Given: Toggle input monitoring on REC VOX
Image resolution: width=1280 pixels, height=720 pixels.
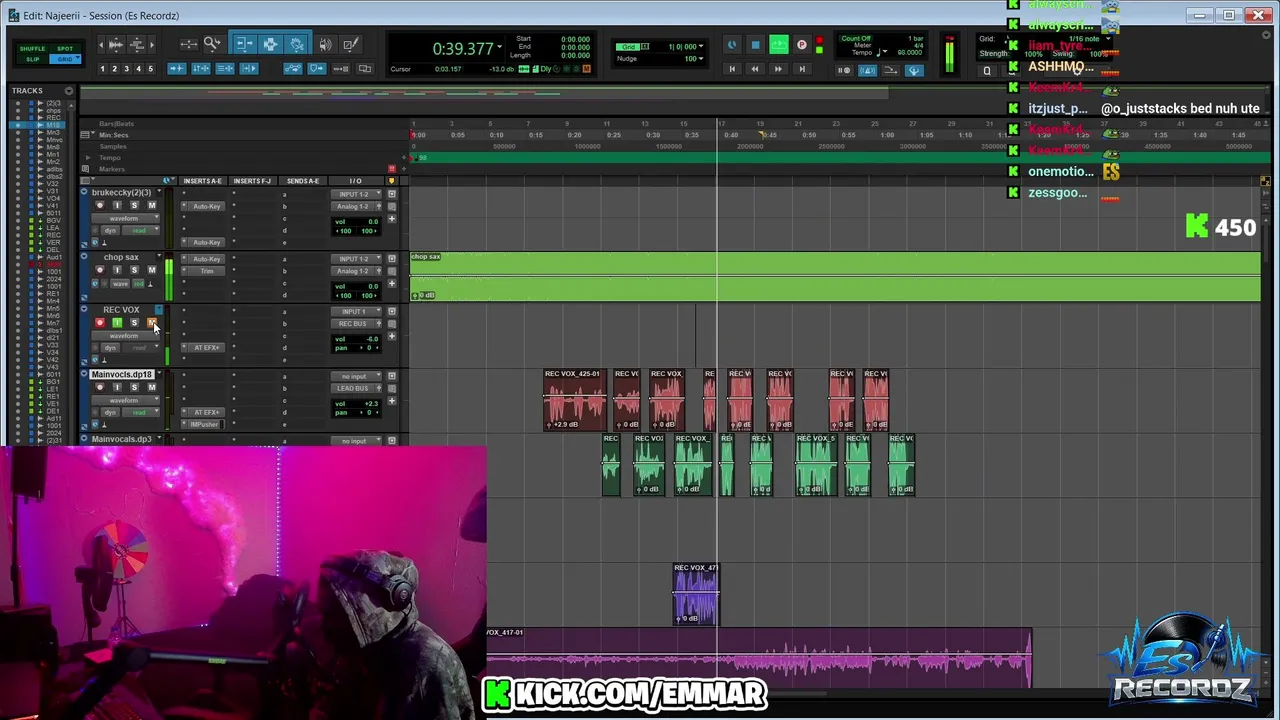Looking at the screenshot, I should click(x=116, y=323).
